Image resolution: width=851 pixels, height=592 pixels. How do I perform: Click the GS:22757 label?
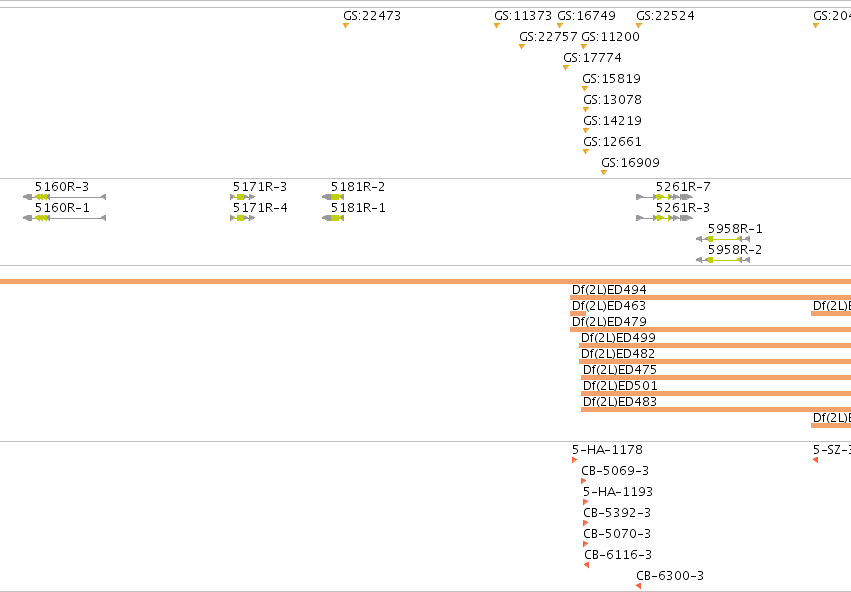548,37
